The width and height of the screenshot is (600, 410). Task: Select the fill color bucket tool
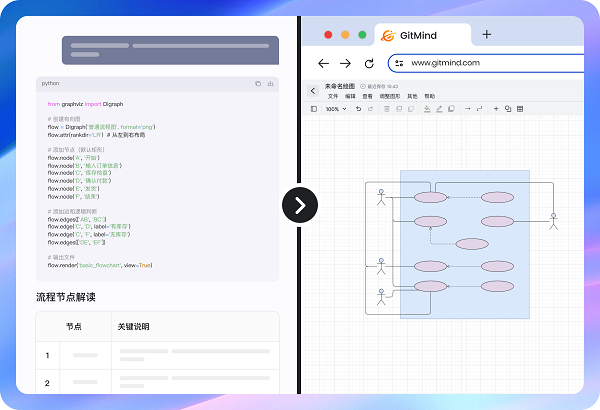click(x=425, y=109)
